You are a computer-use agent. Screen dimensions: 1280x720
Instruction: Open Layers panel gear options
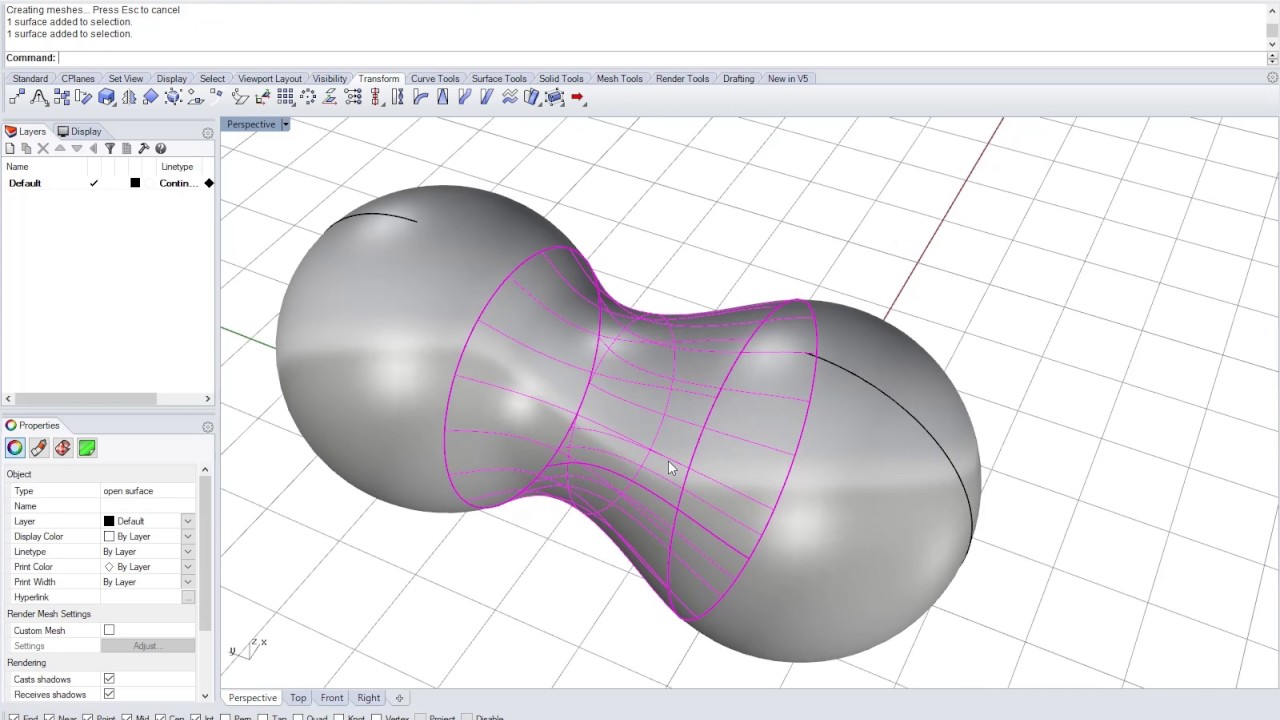[208, 132]
